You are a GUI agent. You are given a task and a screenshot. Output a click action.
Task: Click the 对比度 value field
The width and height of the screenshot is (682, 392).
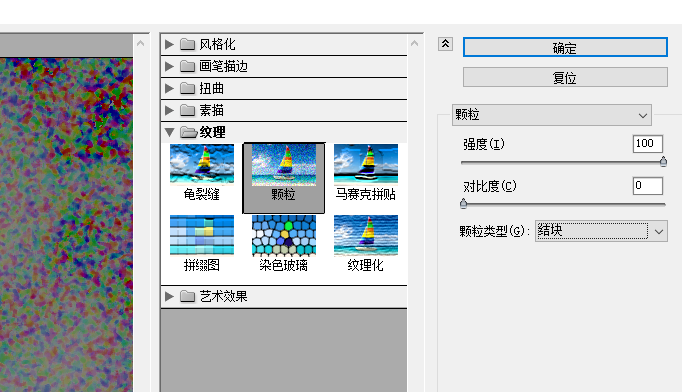[648, 186]
